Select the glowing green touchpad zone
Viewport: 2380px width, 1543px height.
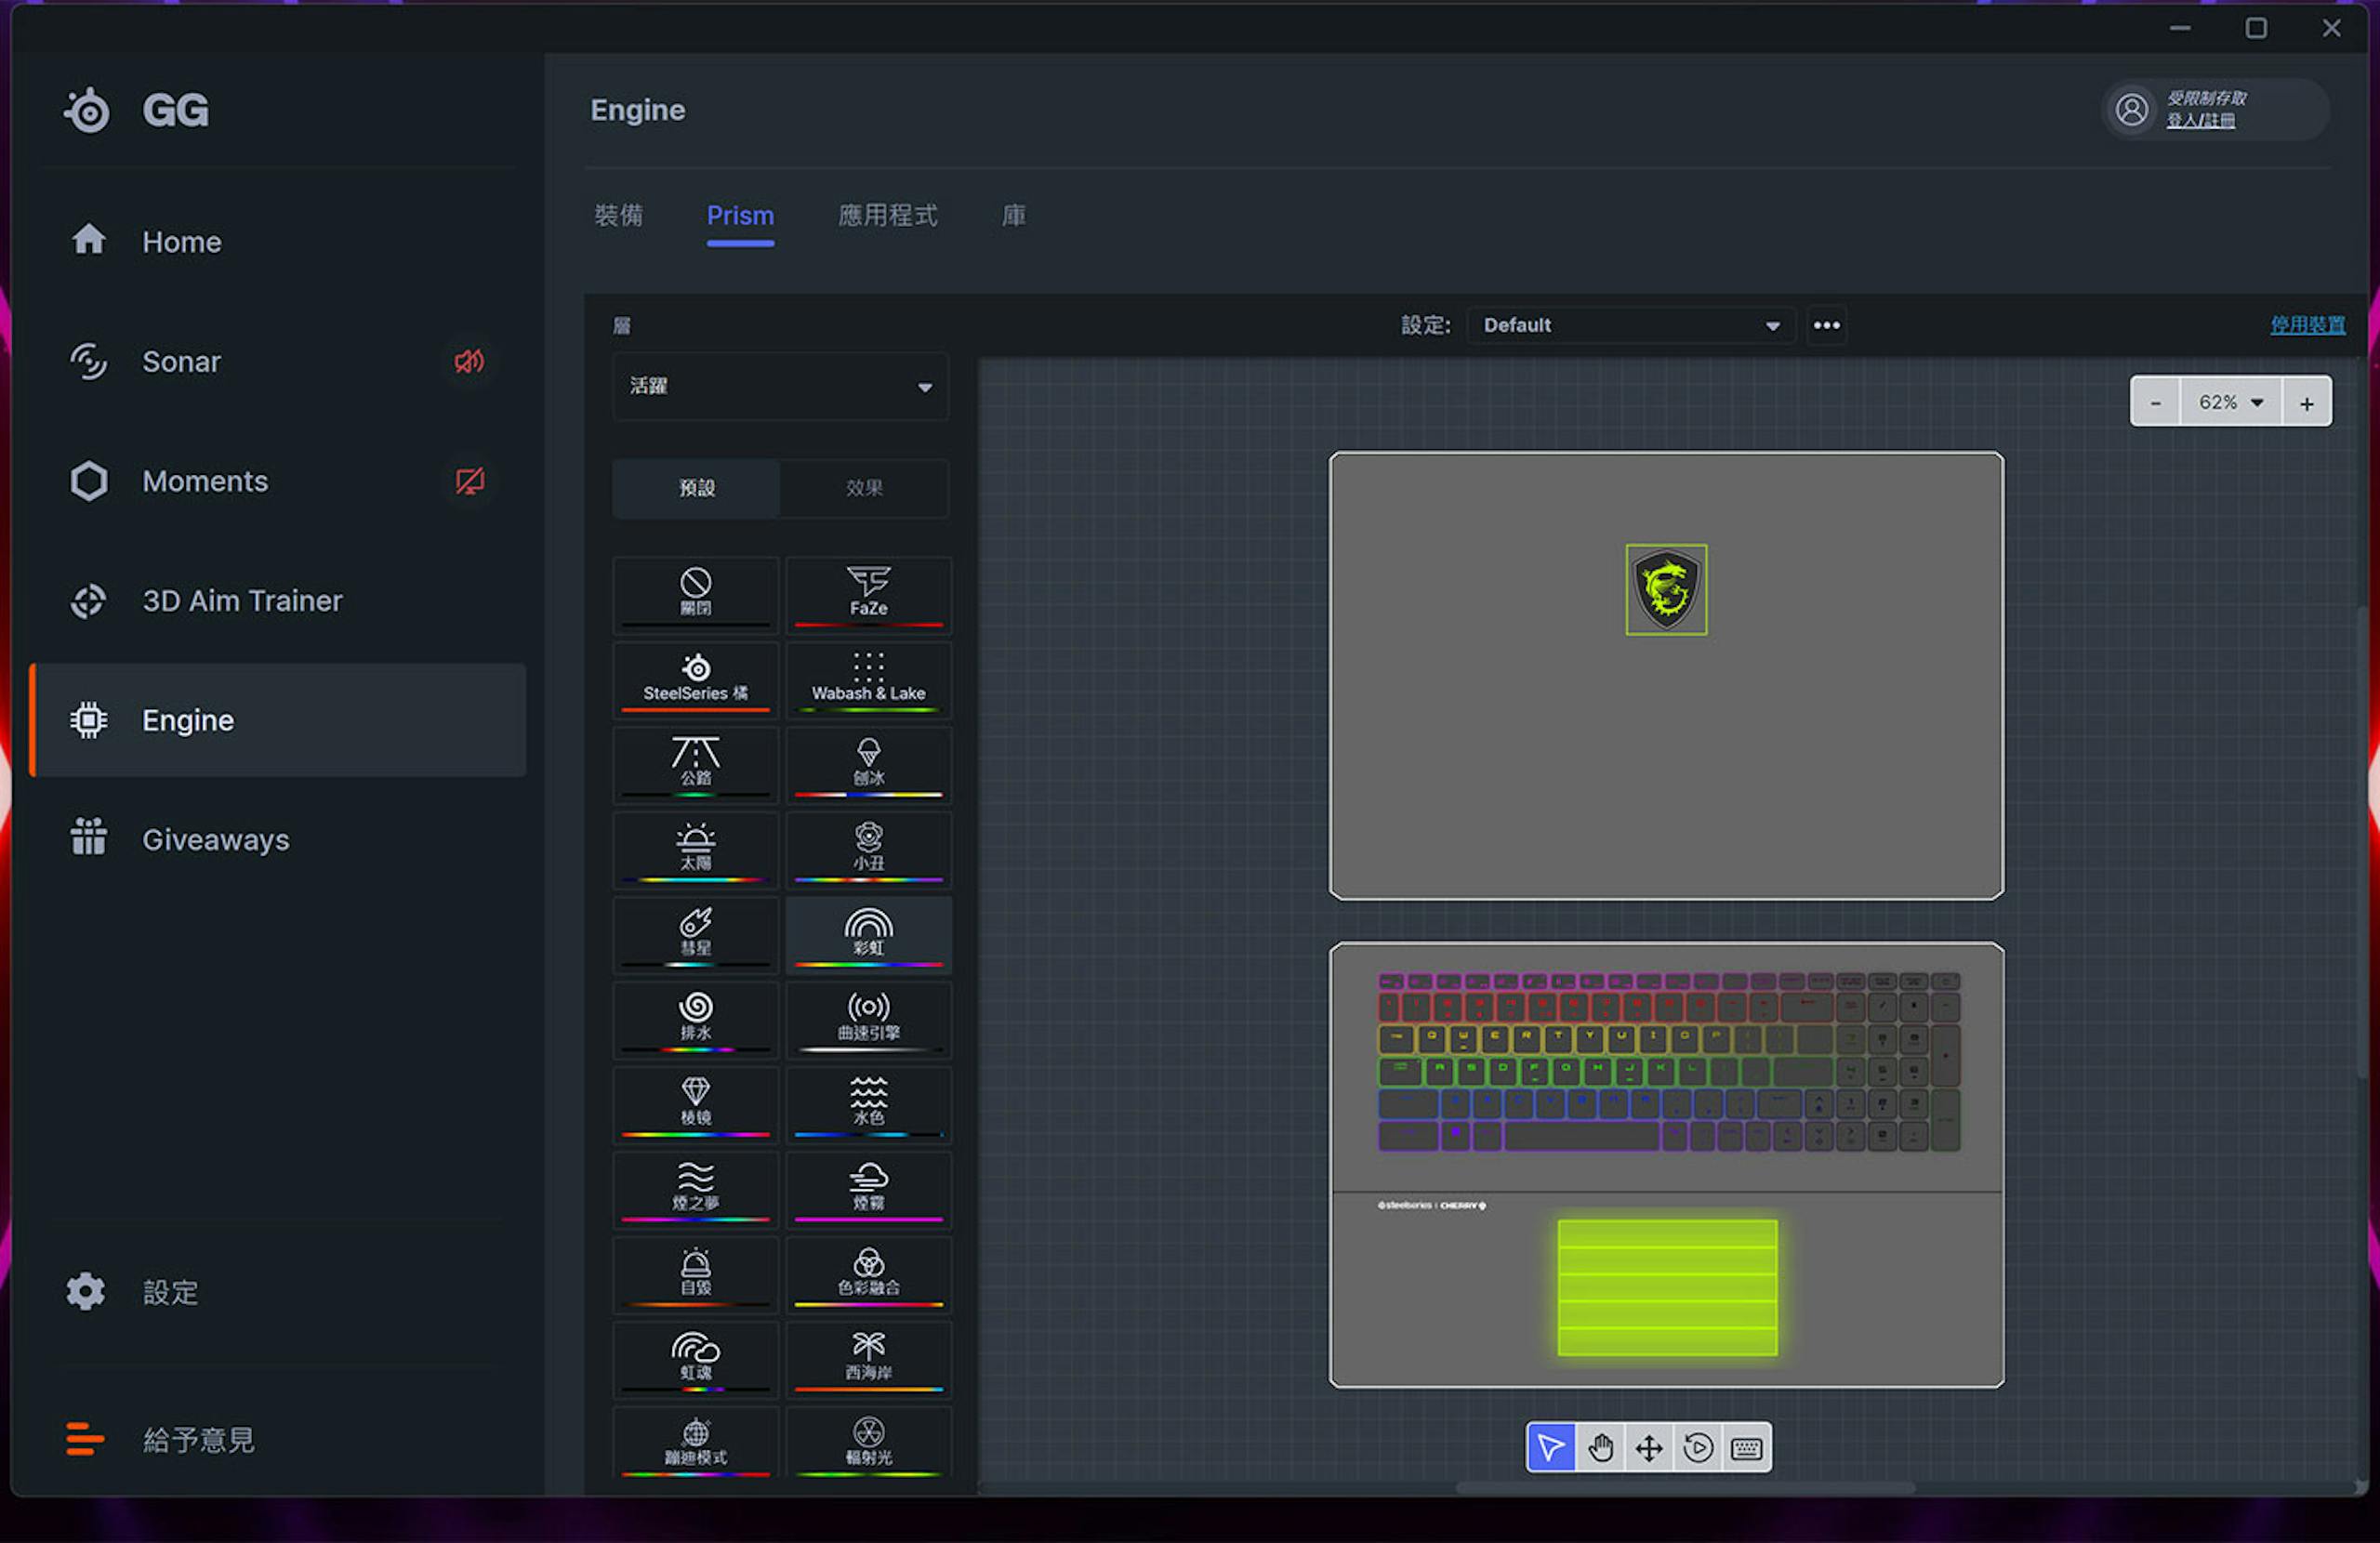click(1667, 1287)
